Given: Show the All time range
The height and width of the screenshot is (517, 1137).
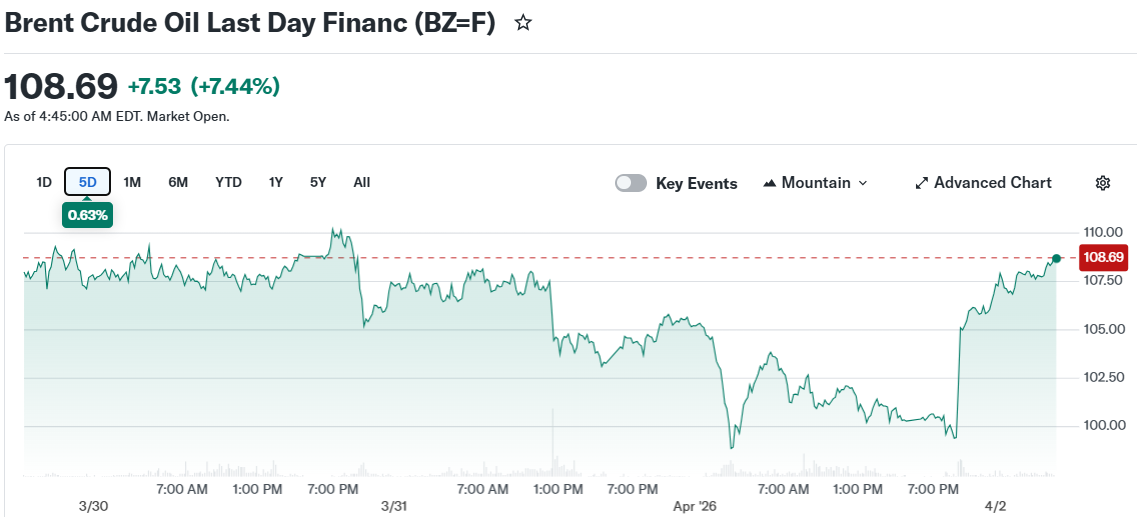Looking at the screenshot, I should point(362,182).
